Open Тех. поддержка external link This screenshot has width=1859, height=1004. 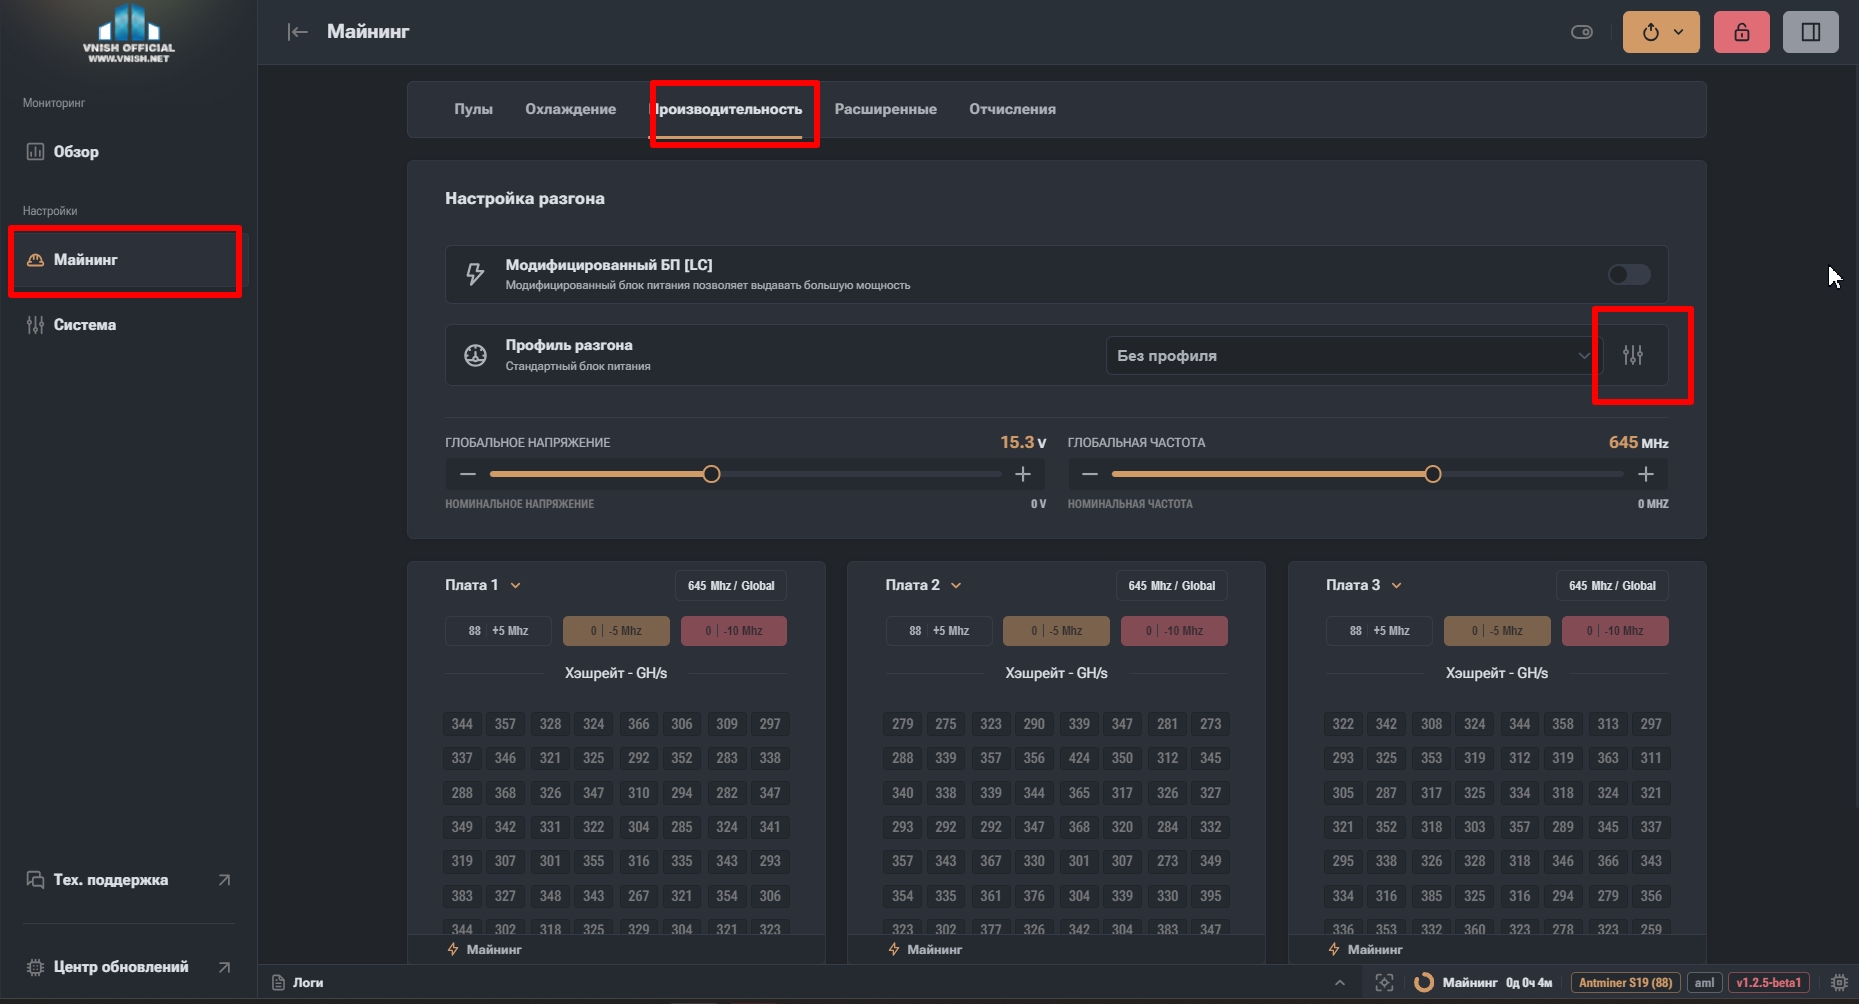coord(128,880)
